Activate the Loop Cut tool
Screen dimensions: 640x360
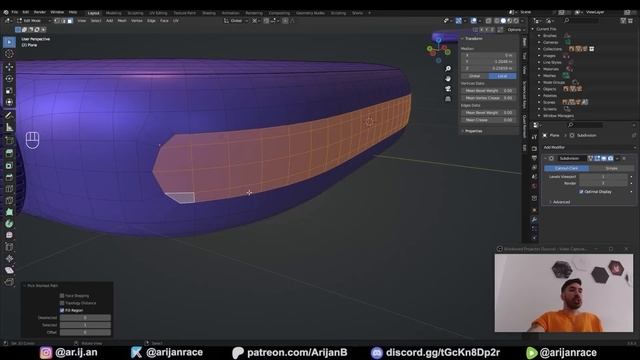[x=9, y=189]
